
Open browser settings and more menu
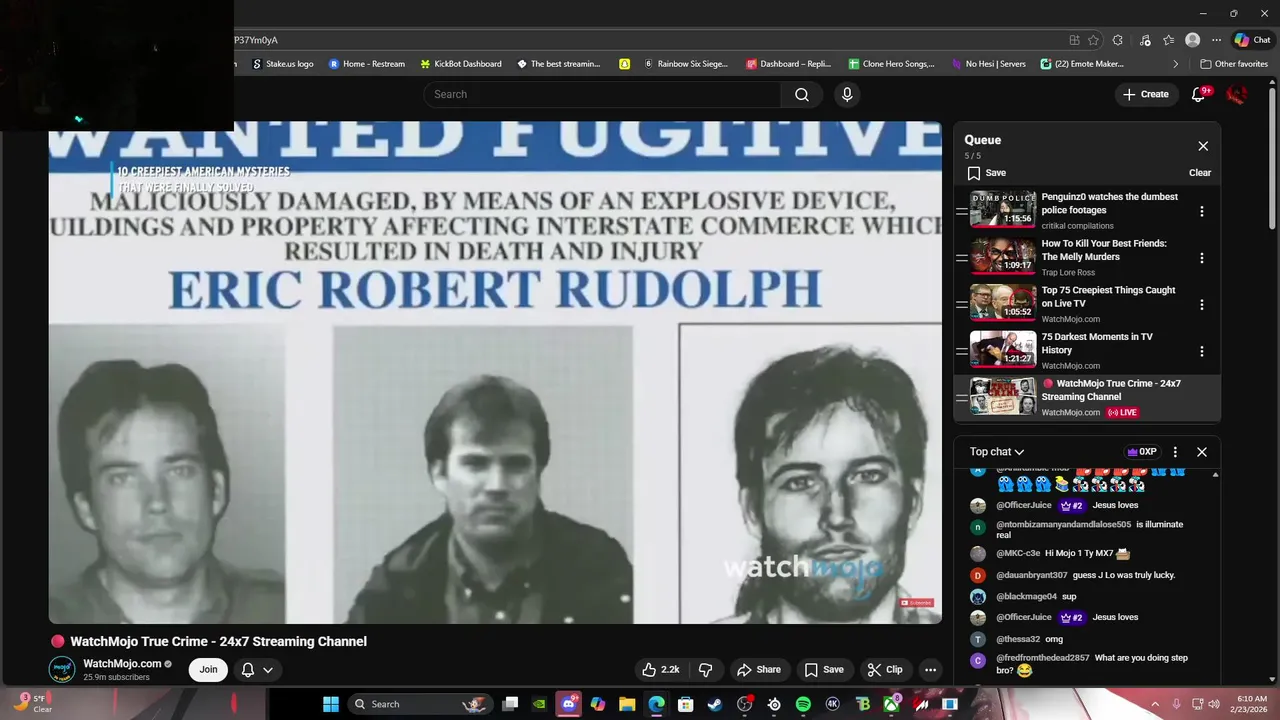pos(1217,40)
